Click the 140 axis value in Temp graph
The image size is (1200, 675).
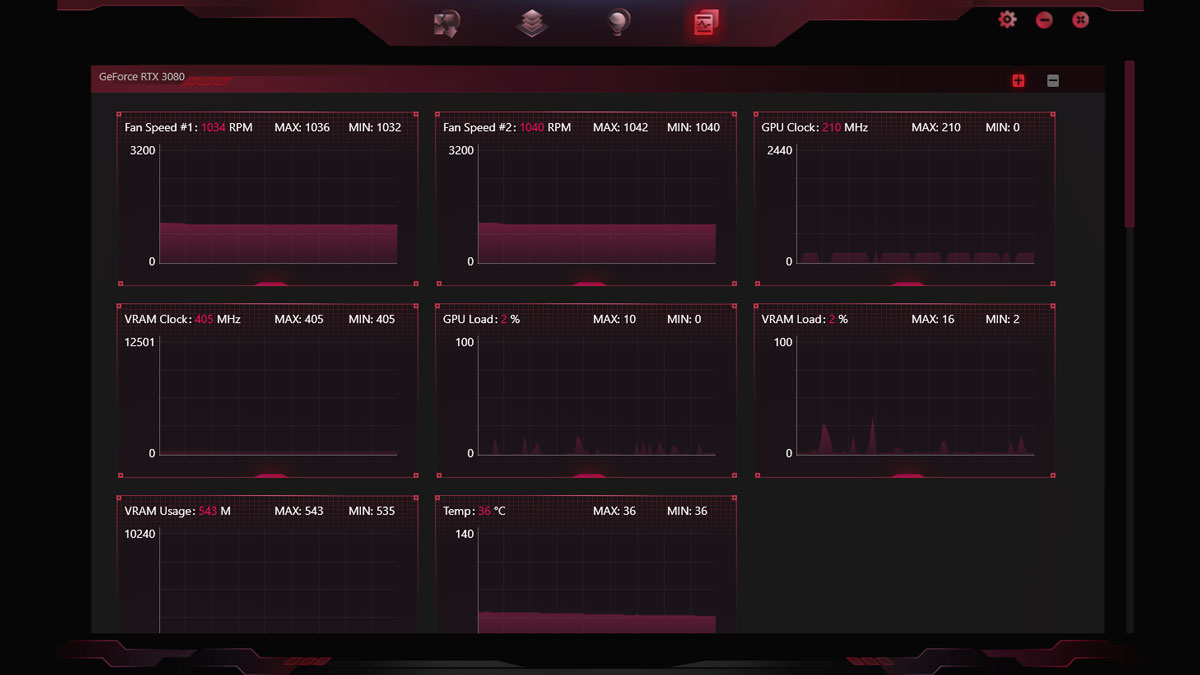click(465, 535)
